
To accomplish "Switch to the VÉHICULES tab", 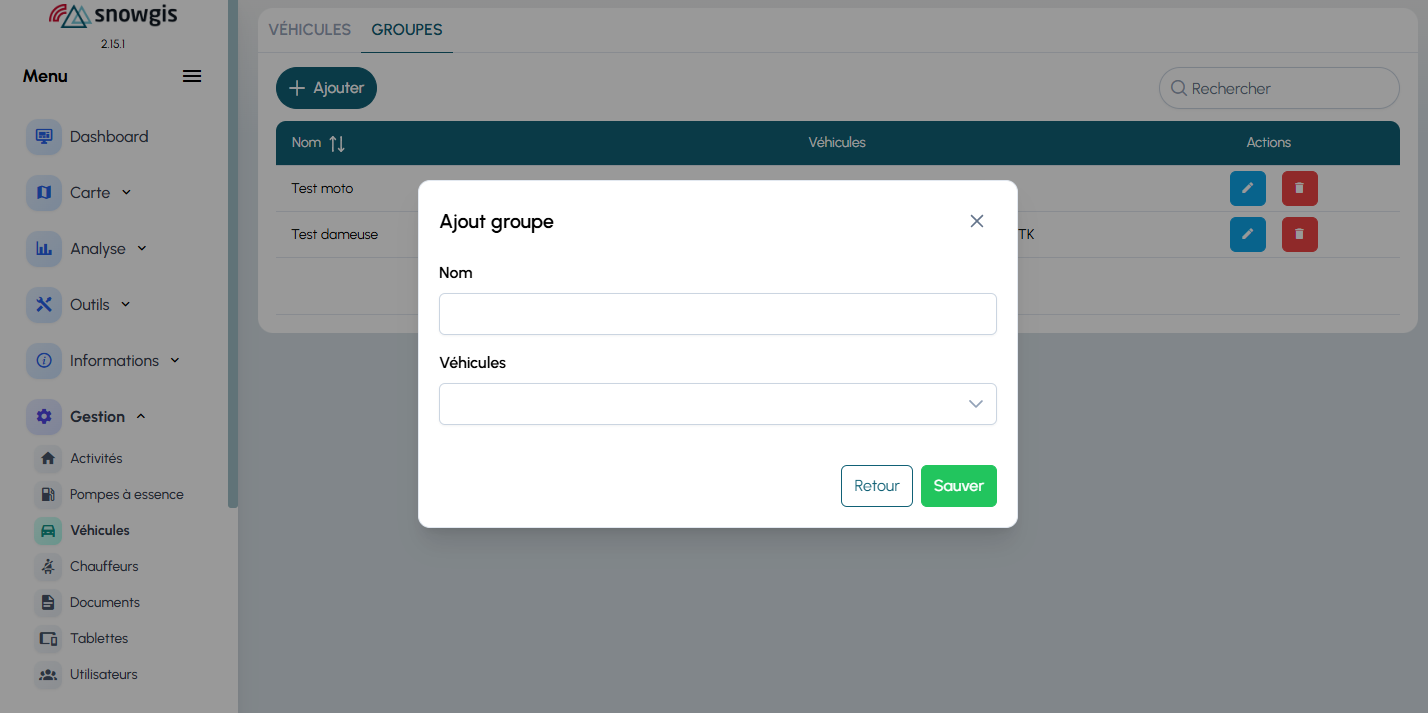I will [309, 30].
